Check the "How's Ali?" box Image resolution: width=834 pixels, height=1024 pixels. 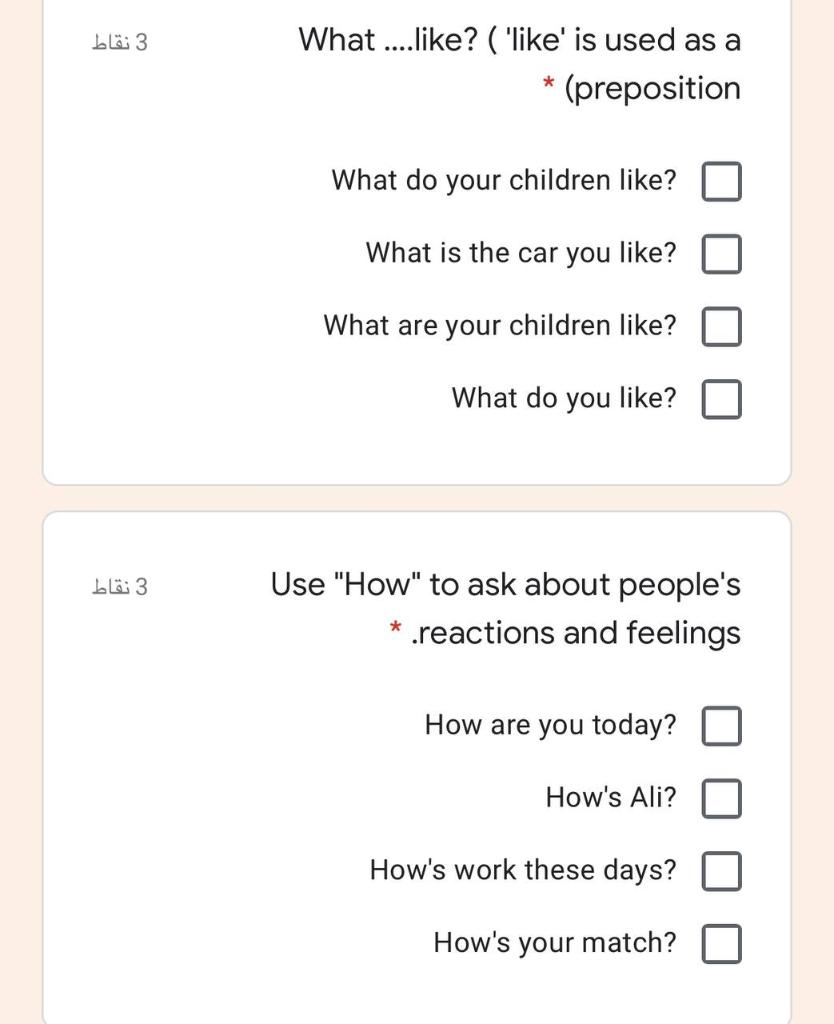[x=721, y=798]
